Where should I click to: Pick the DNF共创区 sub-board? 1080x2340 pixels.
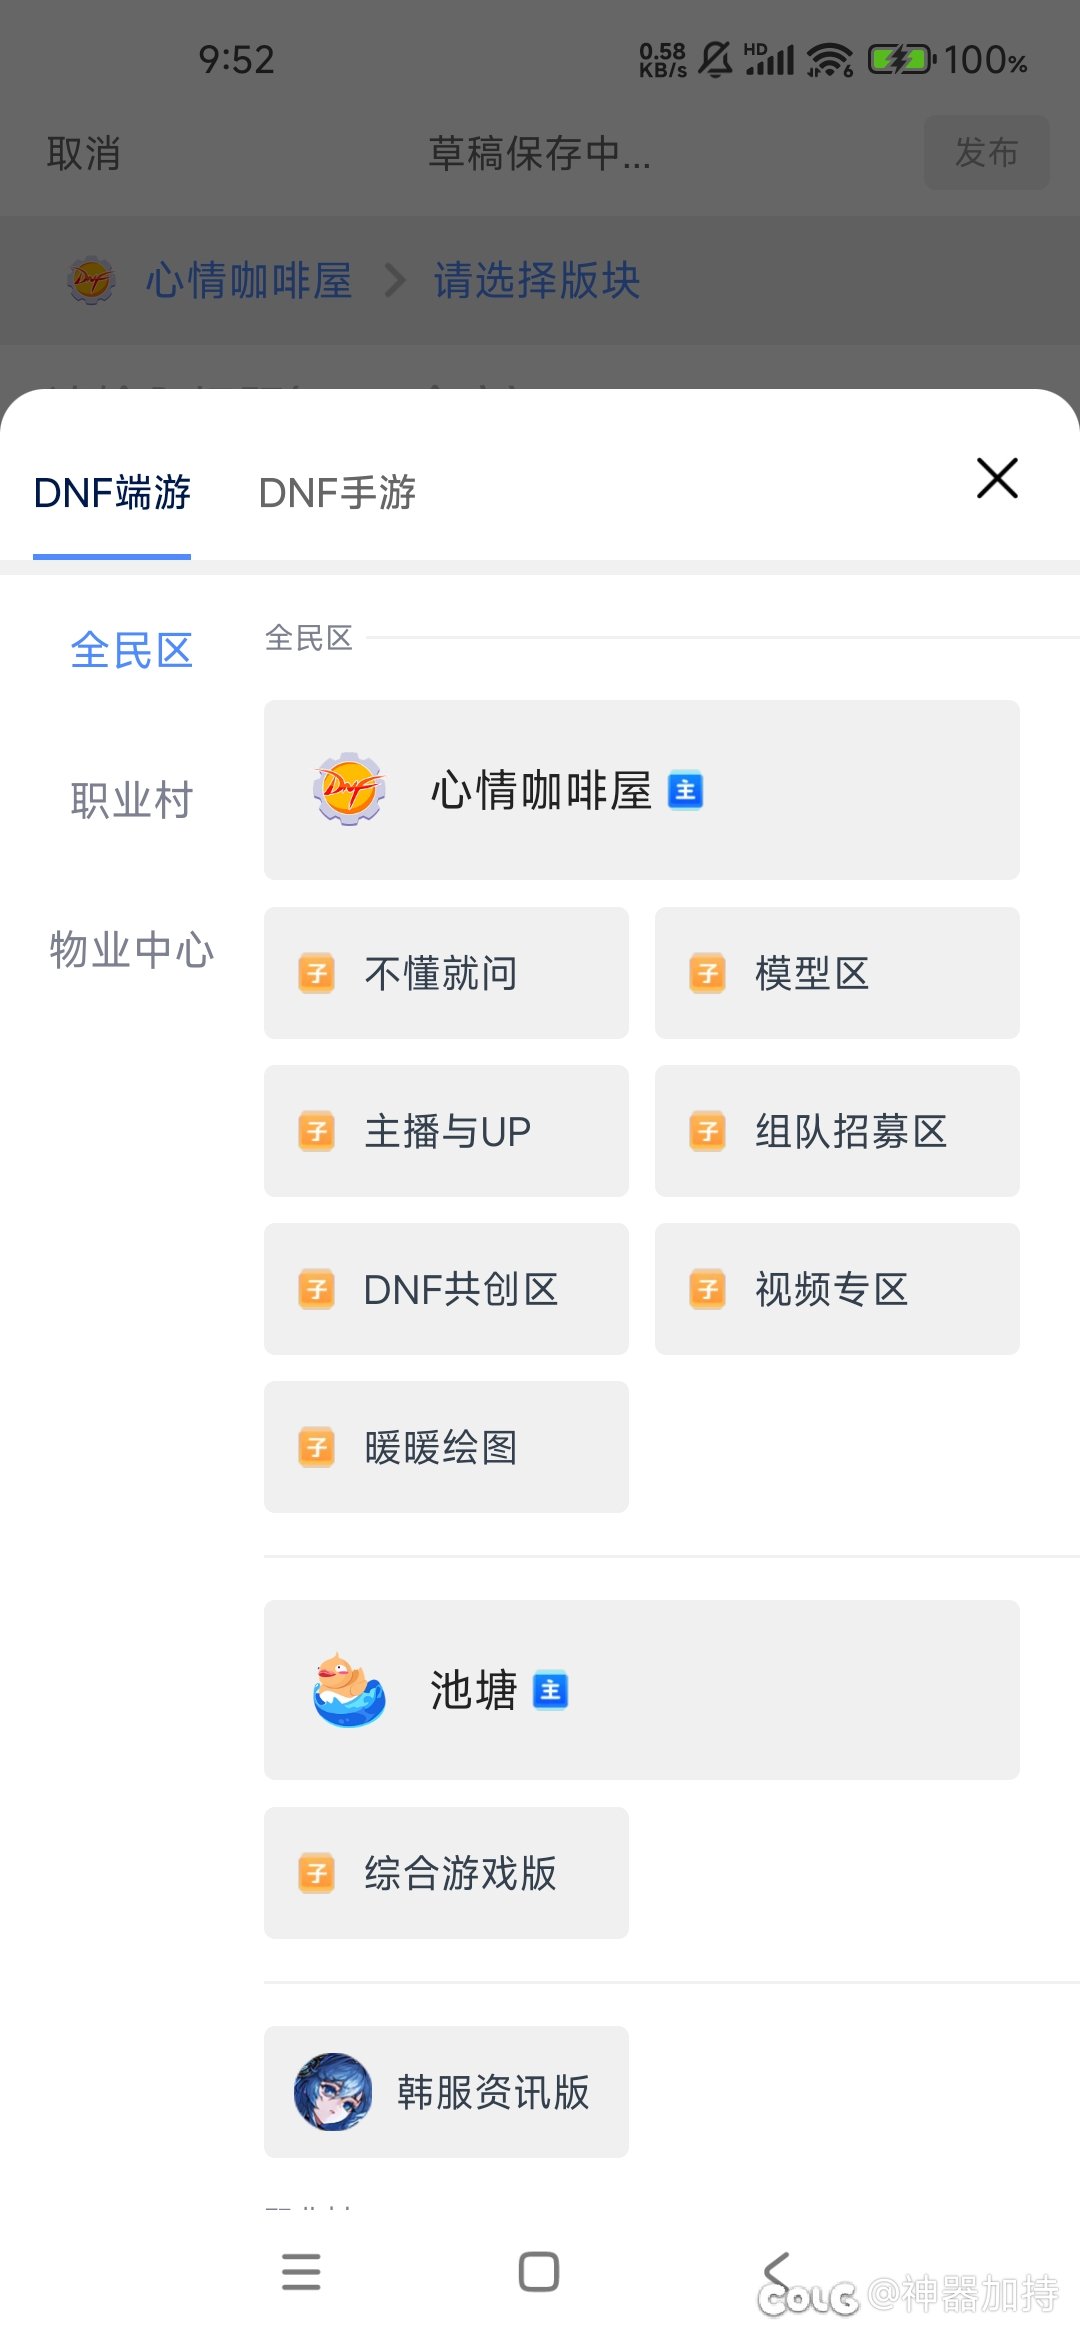pos(446,1289)
